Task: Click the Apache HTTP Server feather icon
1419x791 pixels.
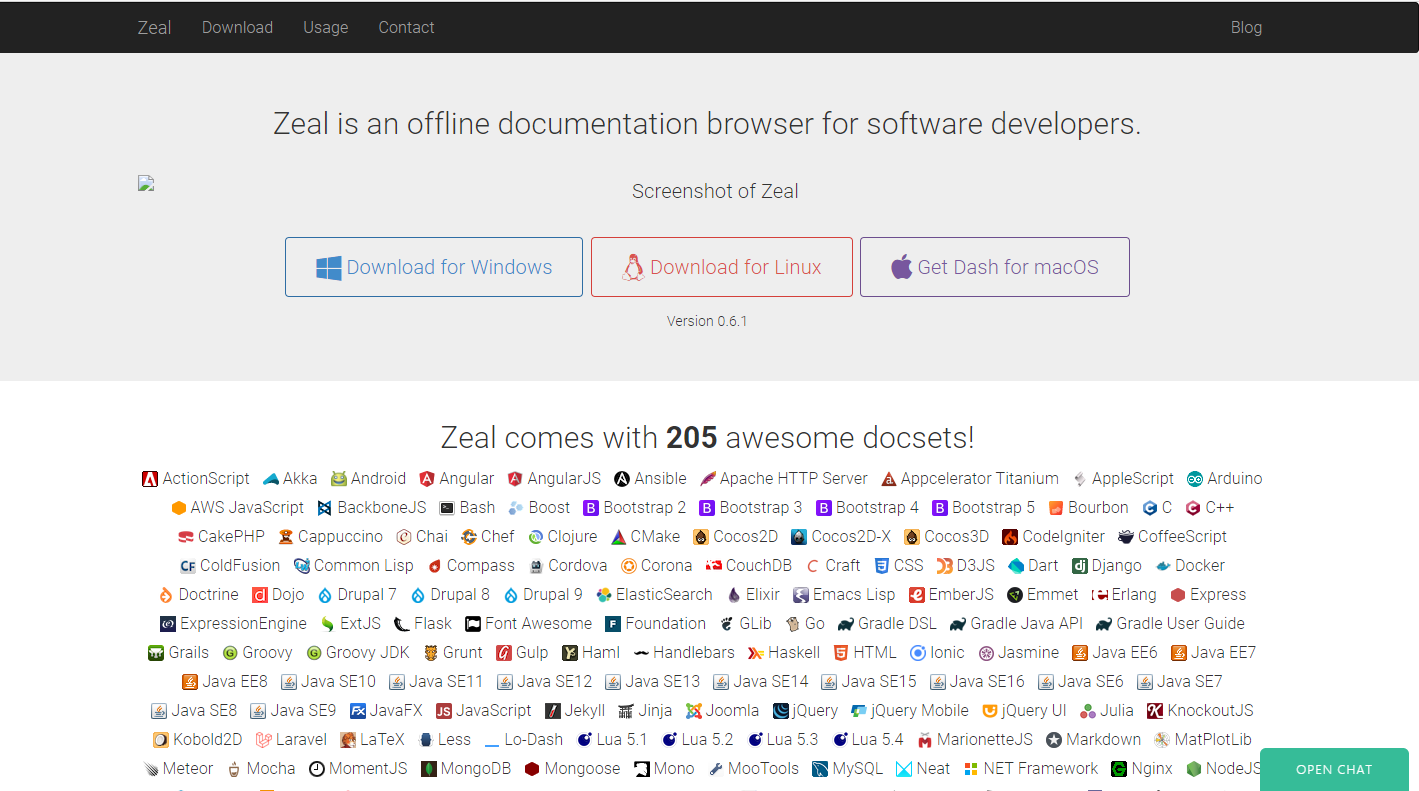Action: pos(708,479)
